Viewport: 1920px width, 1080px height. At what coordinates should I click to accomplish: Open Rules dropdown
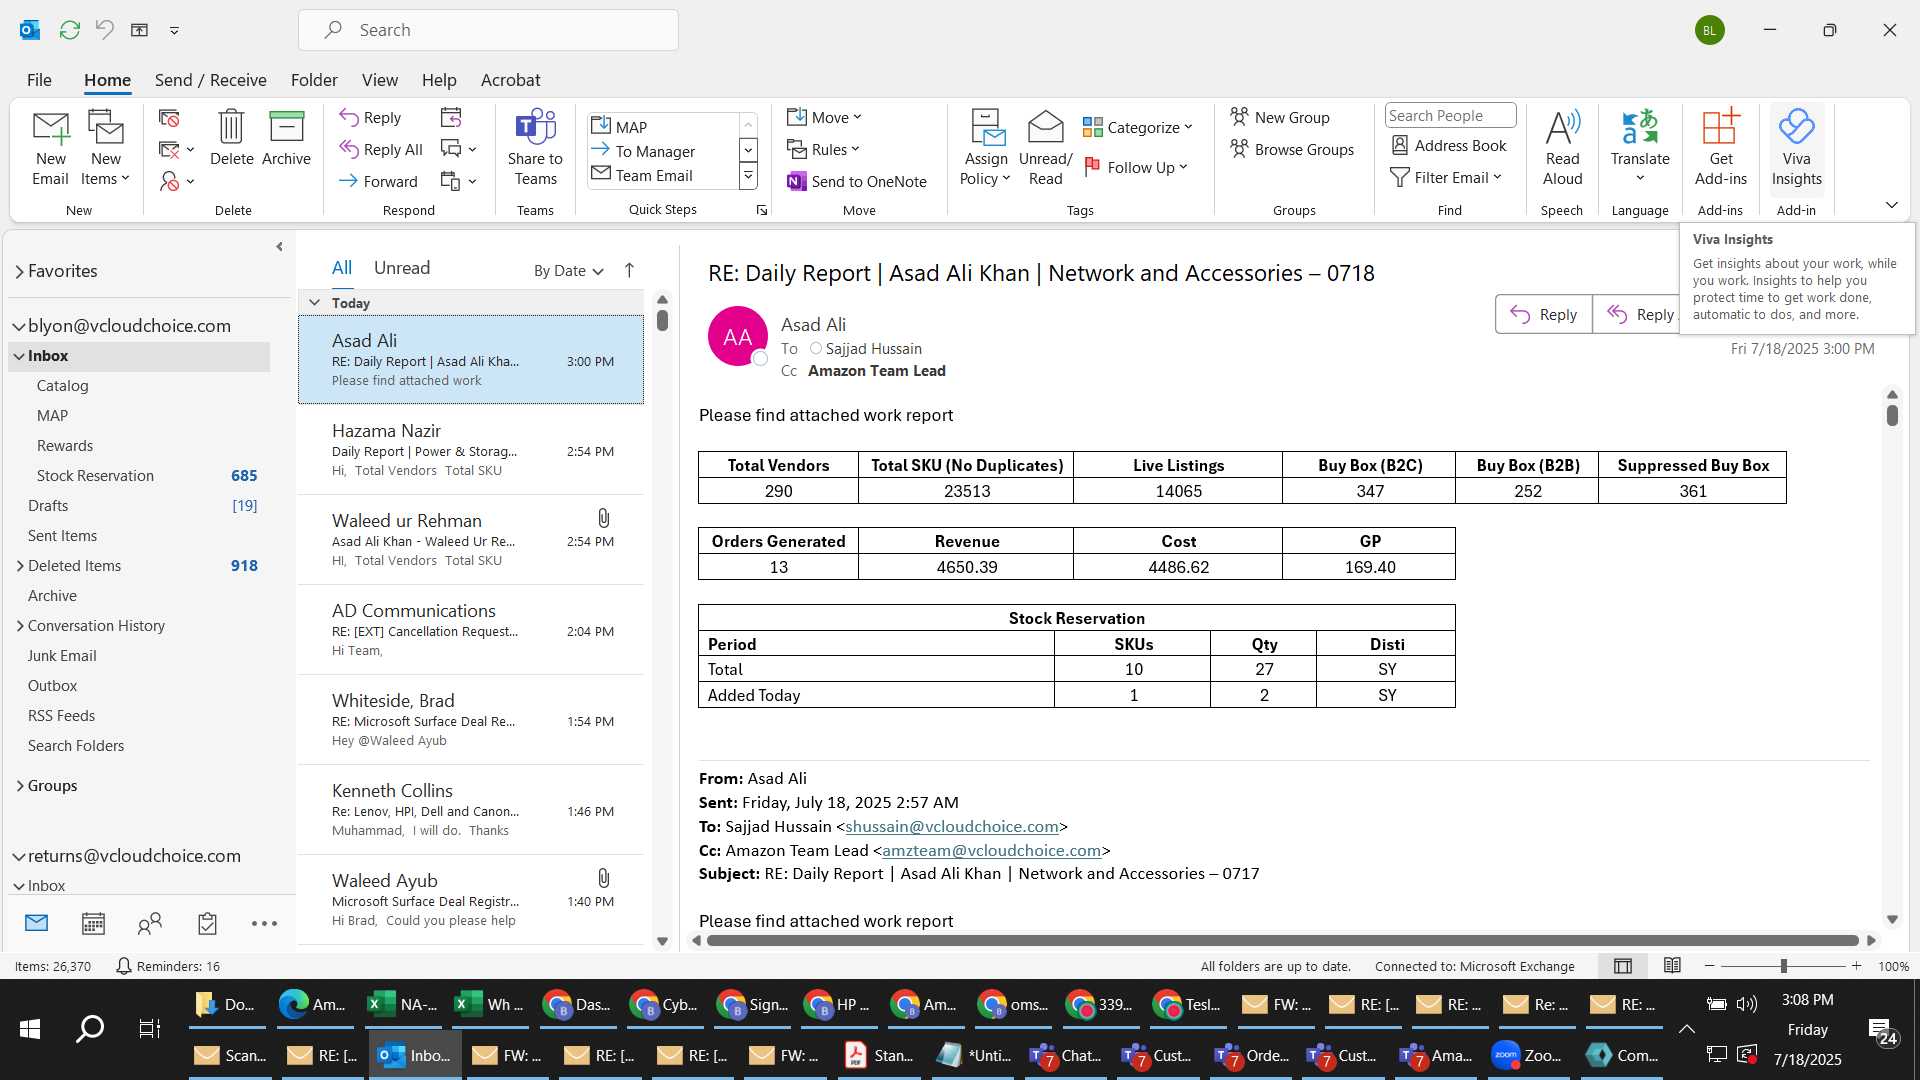823,149
